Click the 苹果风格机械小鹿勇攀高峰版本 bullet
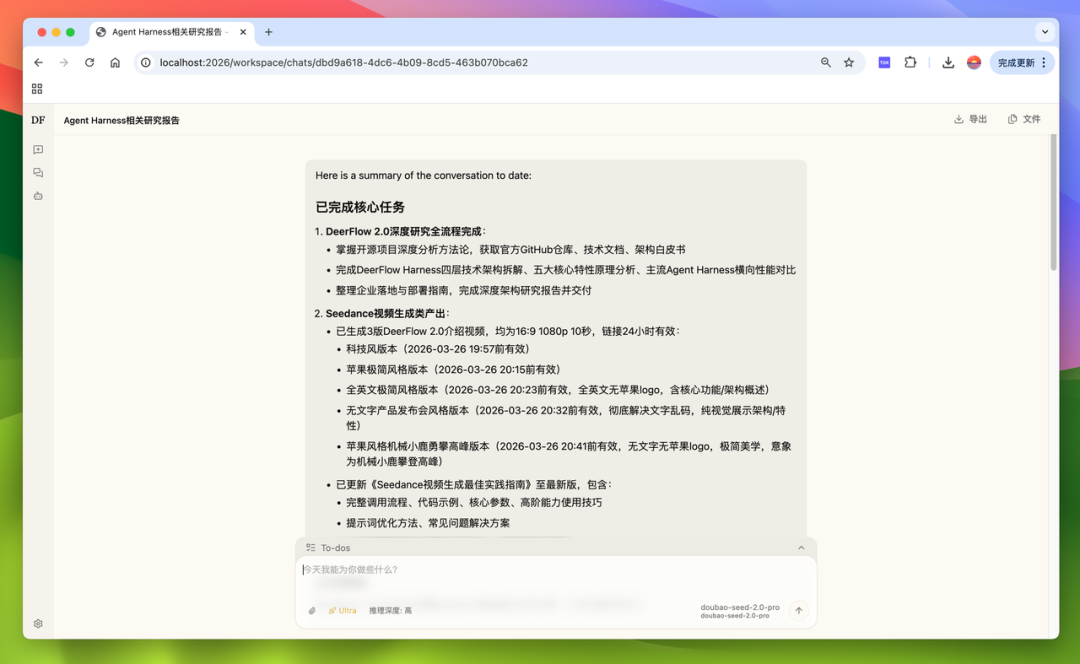 [x=568, y=454]
